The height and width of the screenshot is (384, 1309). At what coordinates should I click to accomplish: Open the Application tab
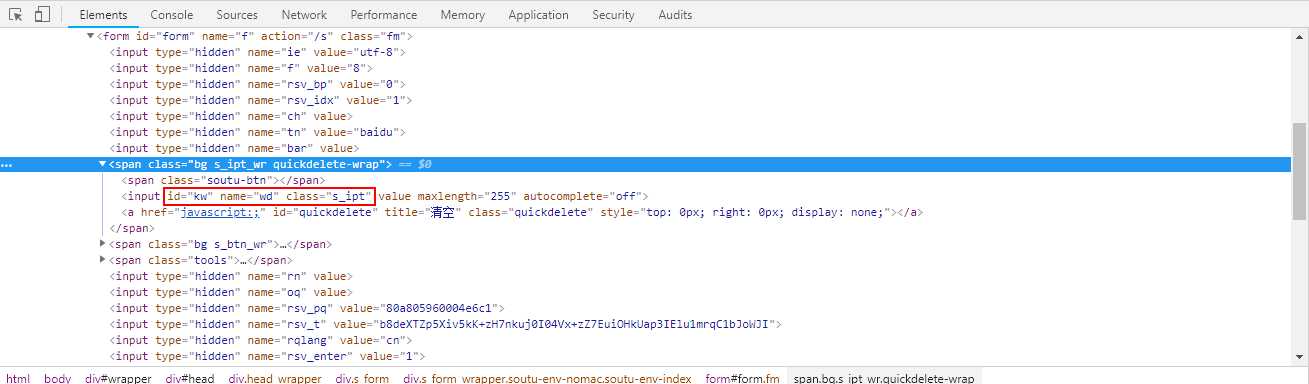click(539, 15)
